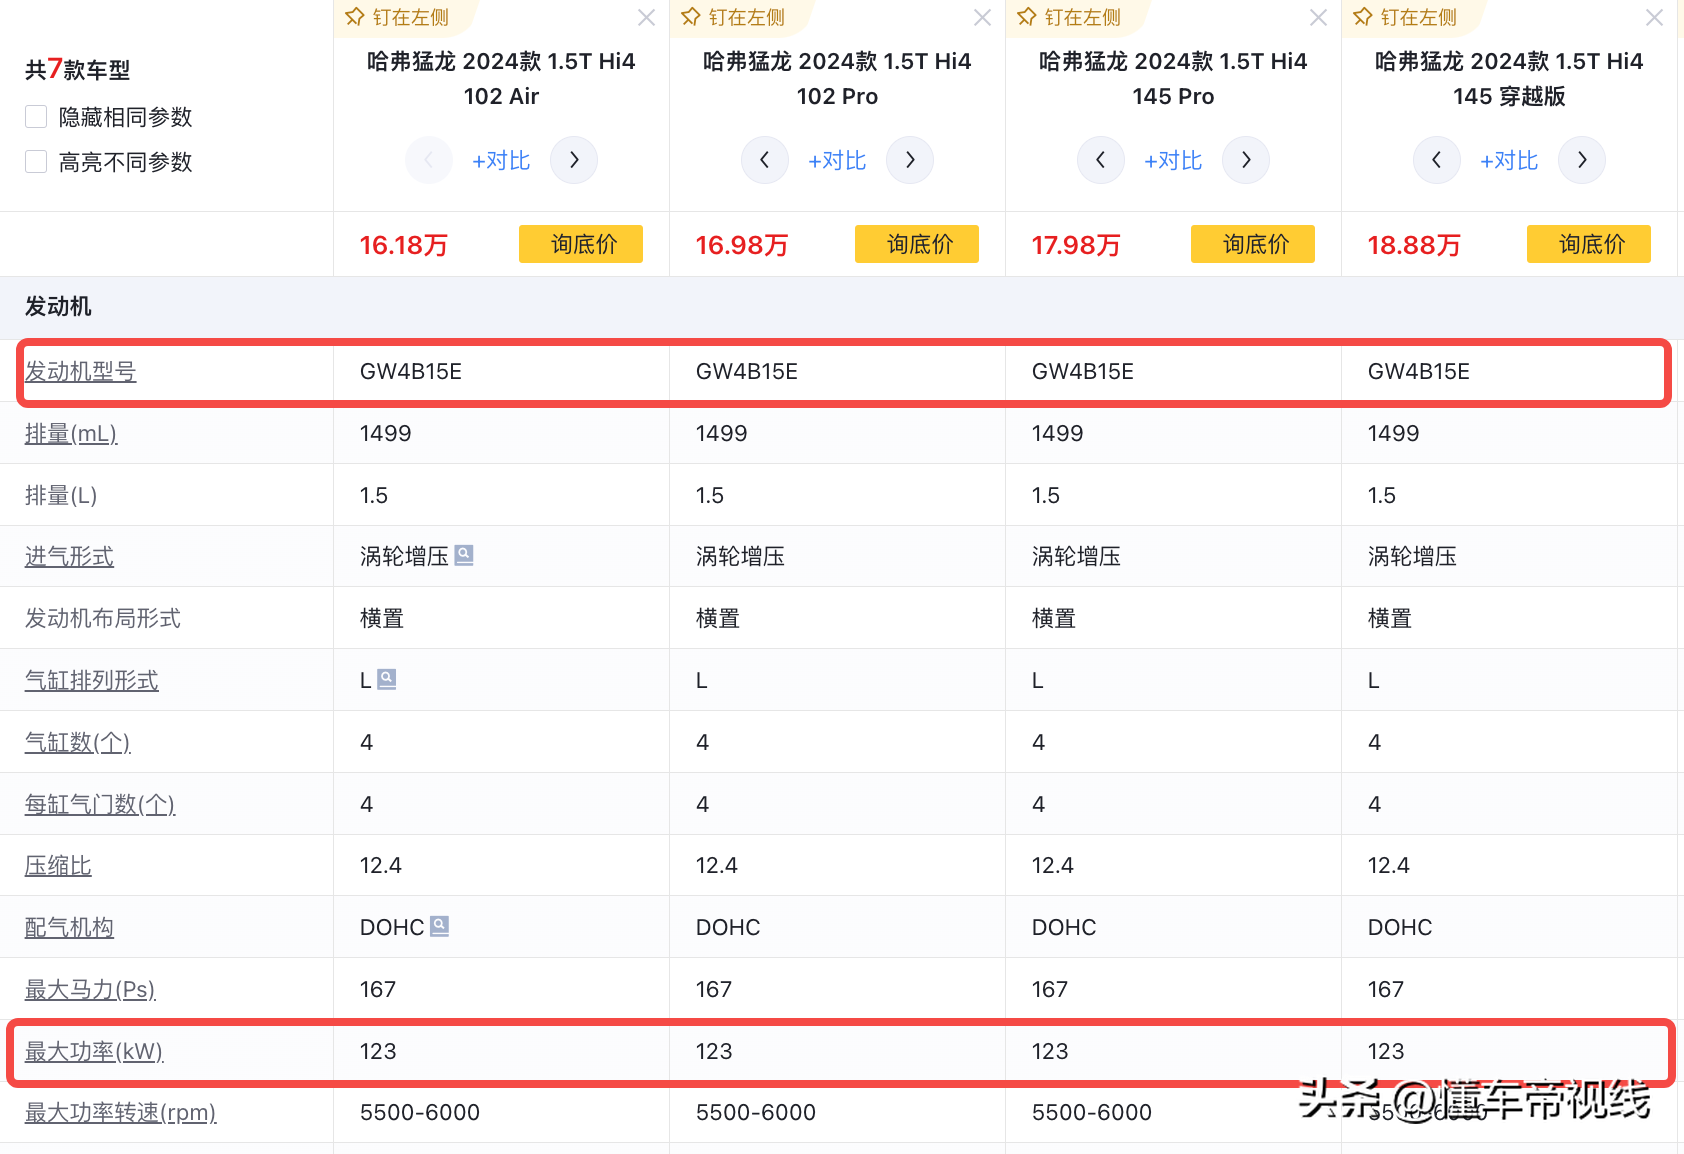1684x1154 pixels.
Task: Open the 配气机构 parameter link
Action: [x=69, y=928]
